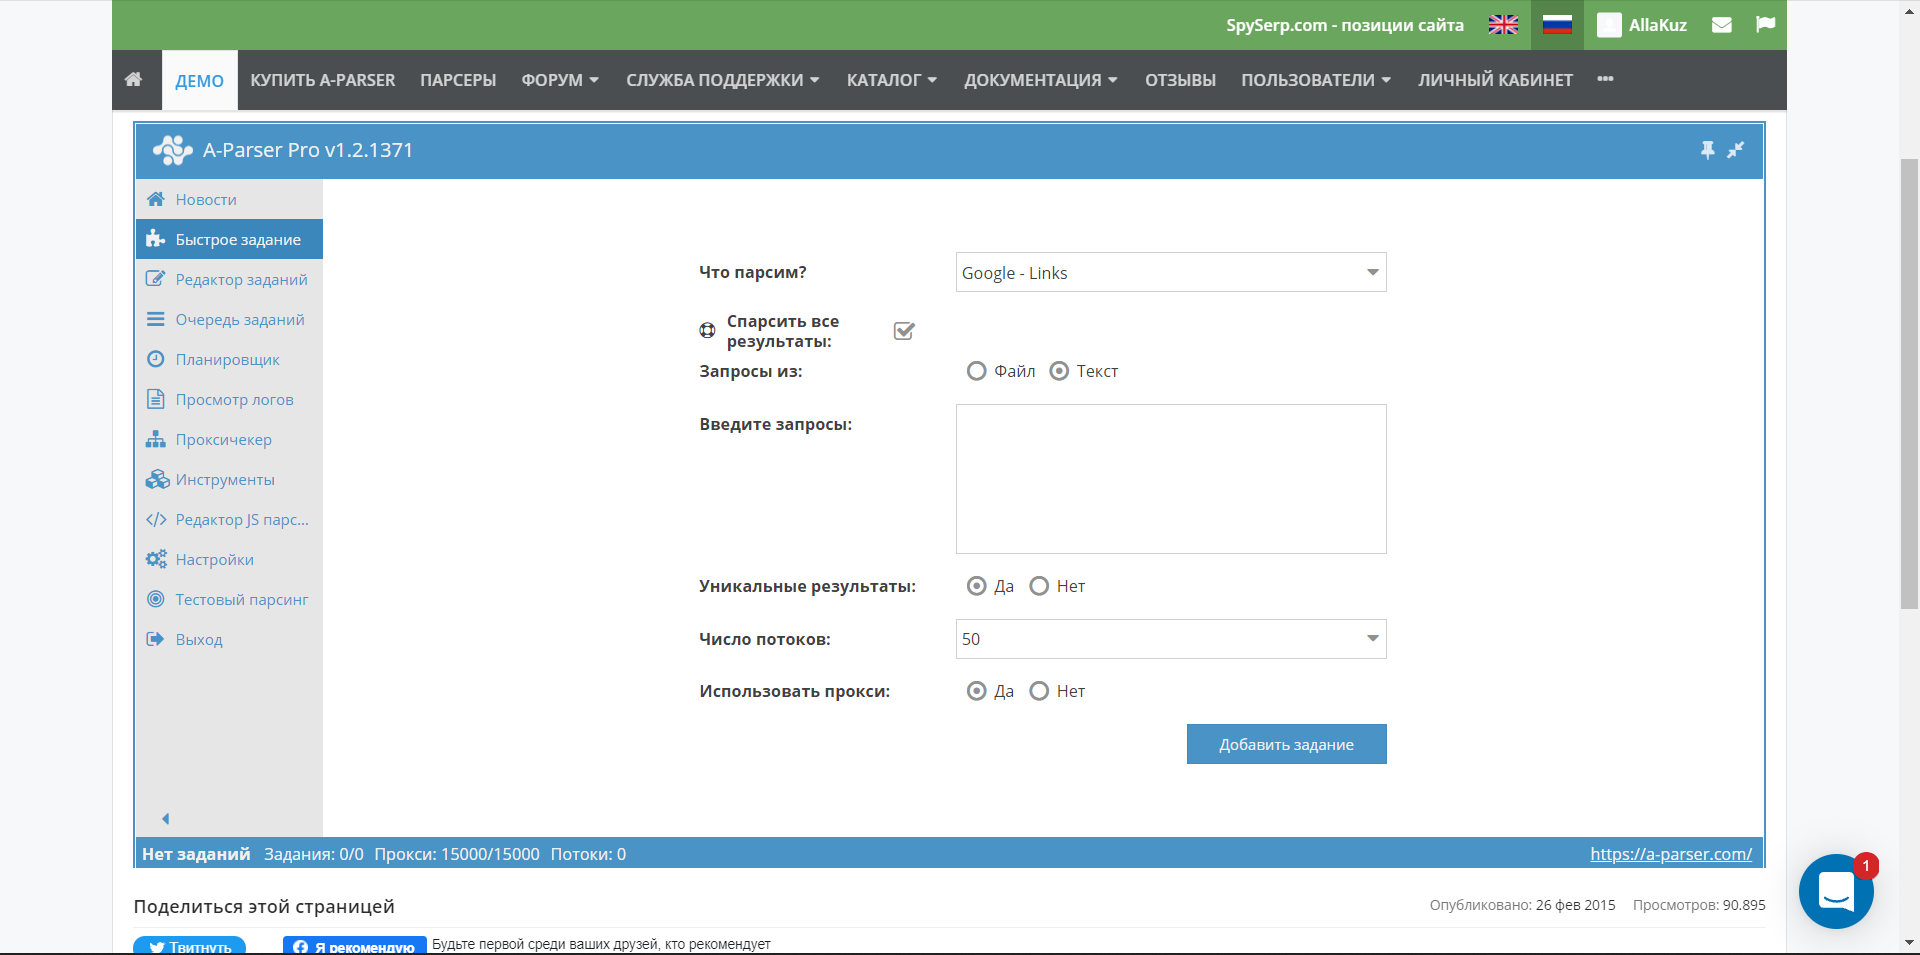1920x955 pixels.
Task: Open the more options ellipsis in navigation
Action: 1605,79
